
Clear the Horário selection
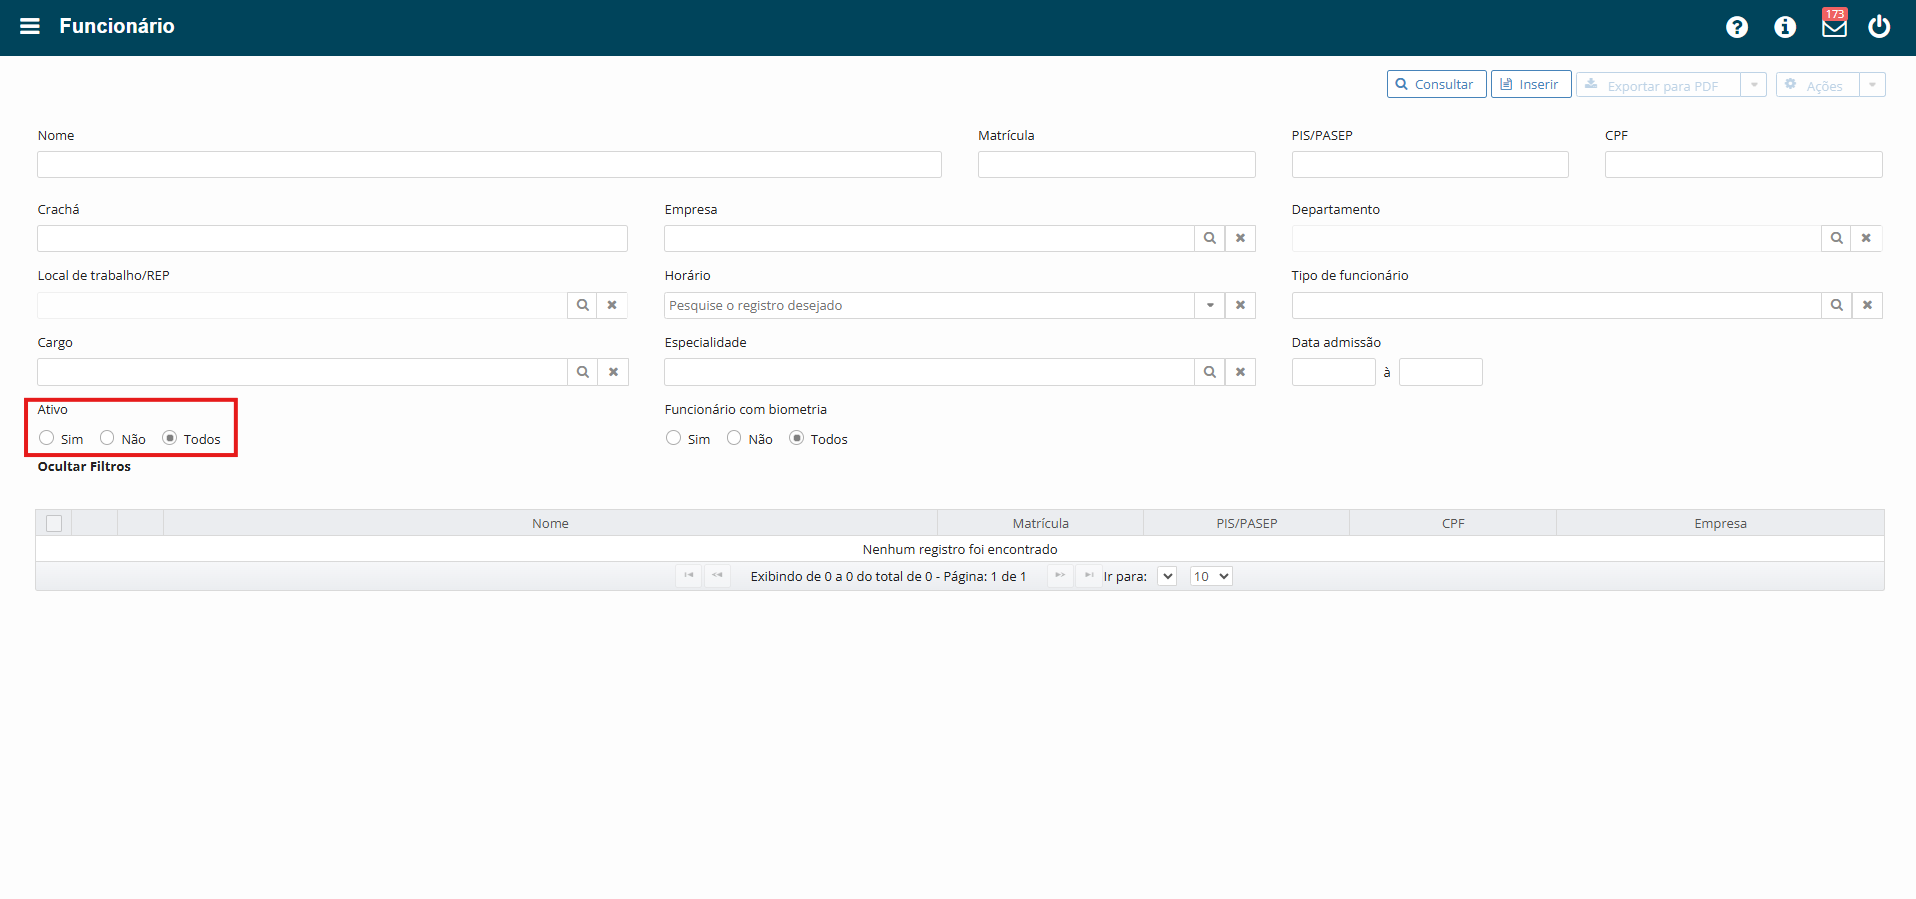1240,305
